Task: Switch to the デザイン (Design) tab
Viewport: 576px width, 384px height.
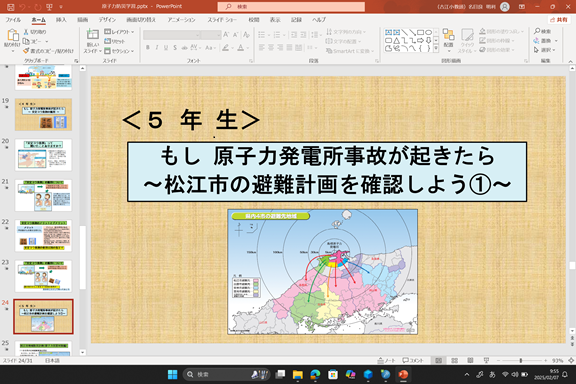Action: pyautogui.click(x=107, y=20)
